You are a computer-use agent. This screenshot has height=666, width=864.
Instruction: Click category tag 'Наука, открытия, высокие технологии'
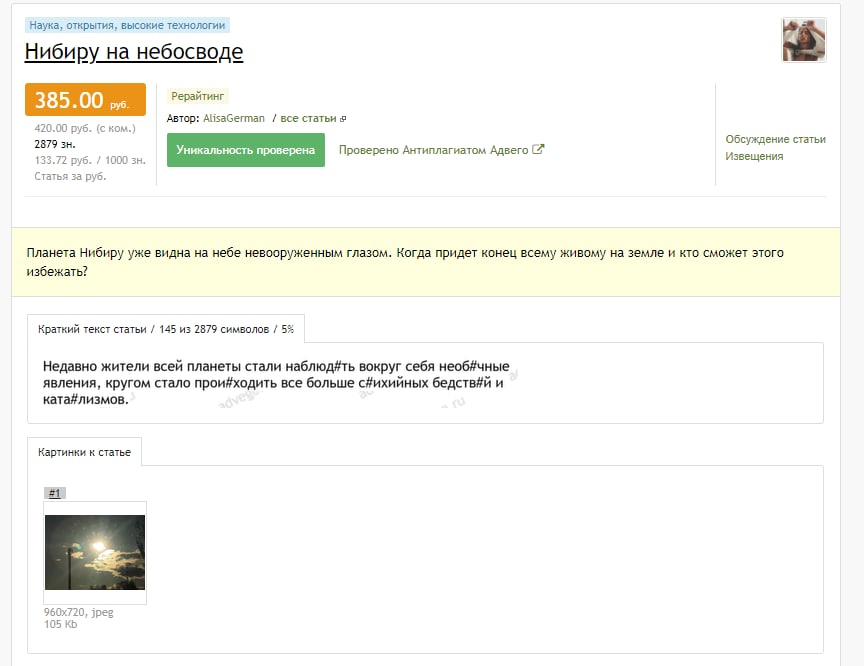click(x=127, y=25)
